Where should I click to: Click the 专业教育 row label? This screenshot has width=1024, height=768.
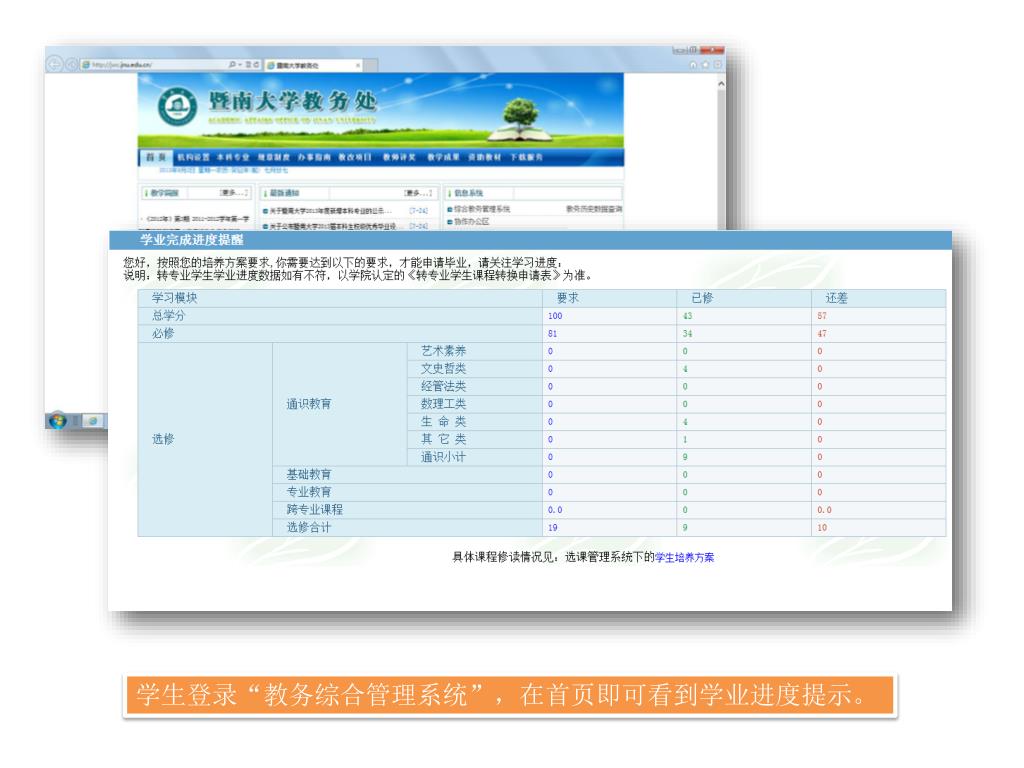[308, 492]
